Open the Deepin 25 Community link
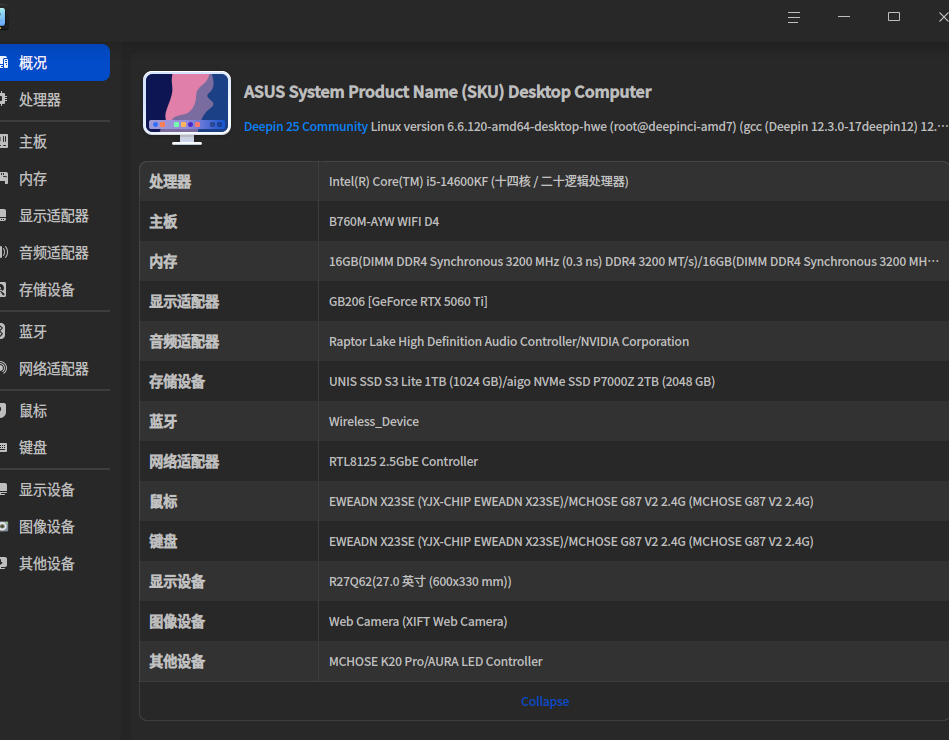The image size is (949, 740). [x=306, y=127]
